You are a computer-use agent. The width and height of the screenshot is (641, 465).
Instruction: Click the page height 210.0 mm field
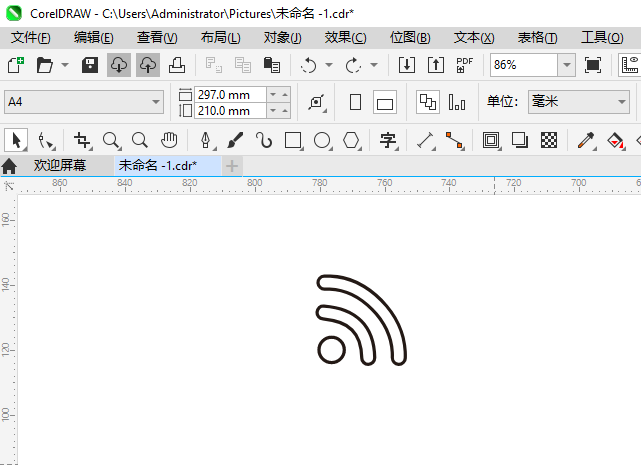click(230, 111)
